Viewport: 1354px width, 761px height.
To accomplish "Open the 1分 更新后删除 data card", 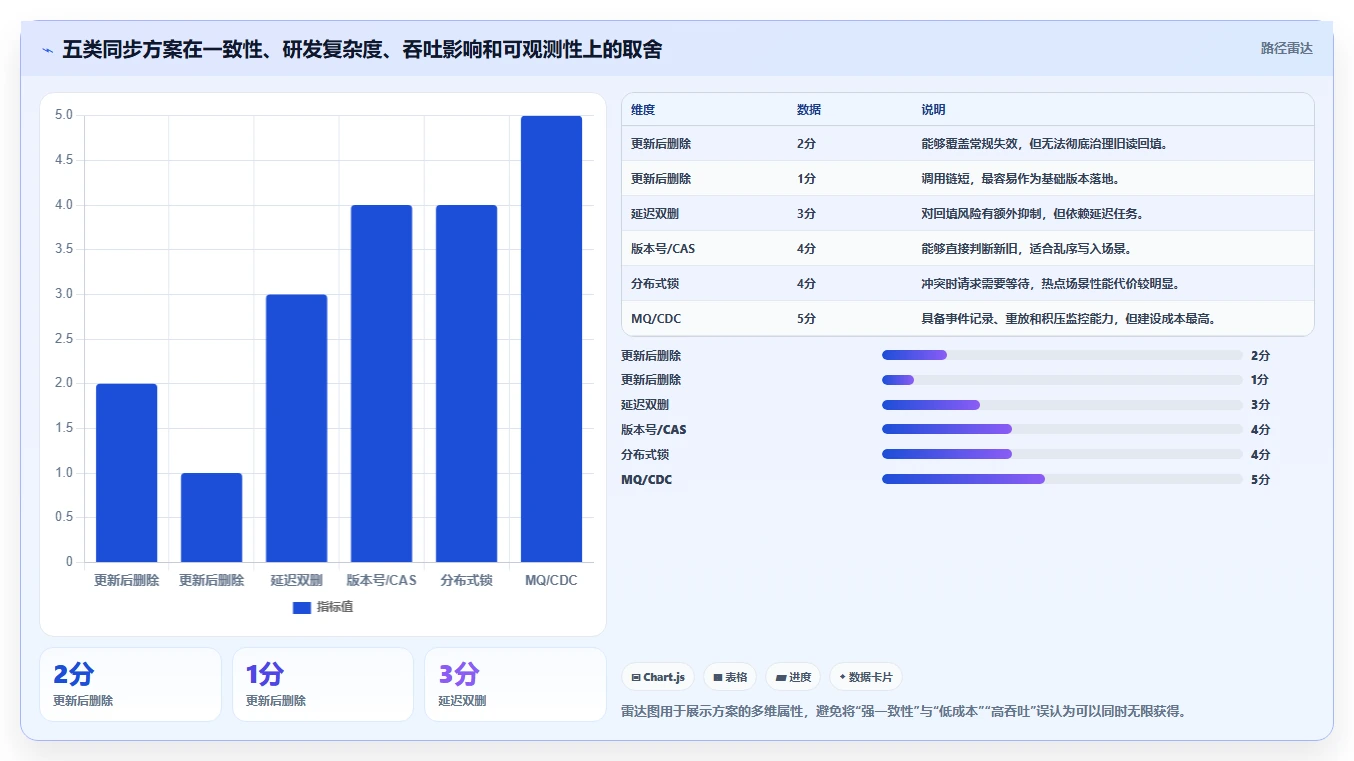I will click(x=323, y=685).
